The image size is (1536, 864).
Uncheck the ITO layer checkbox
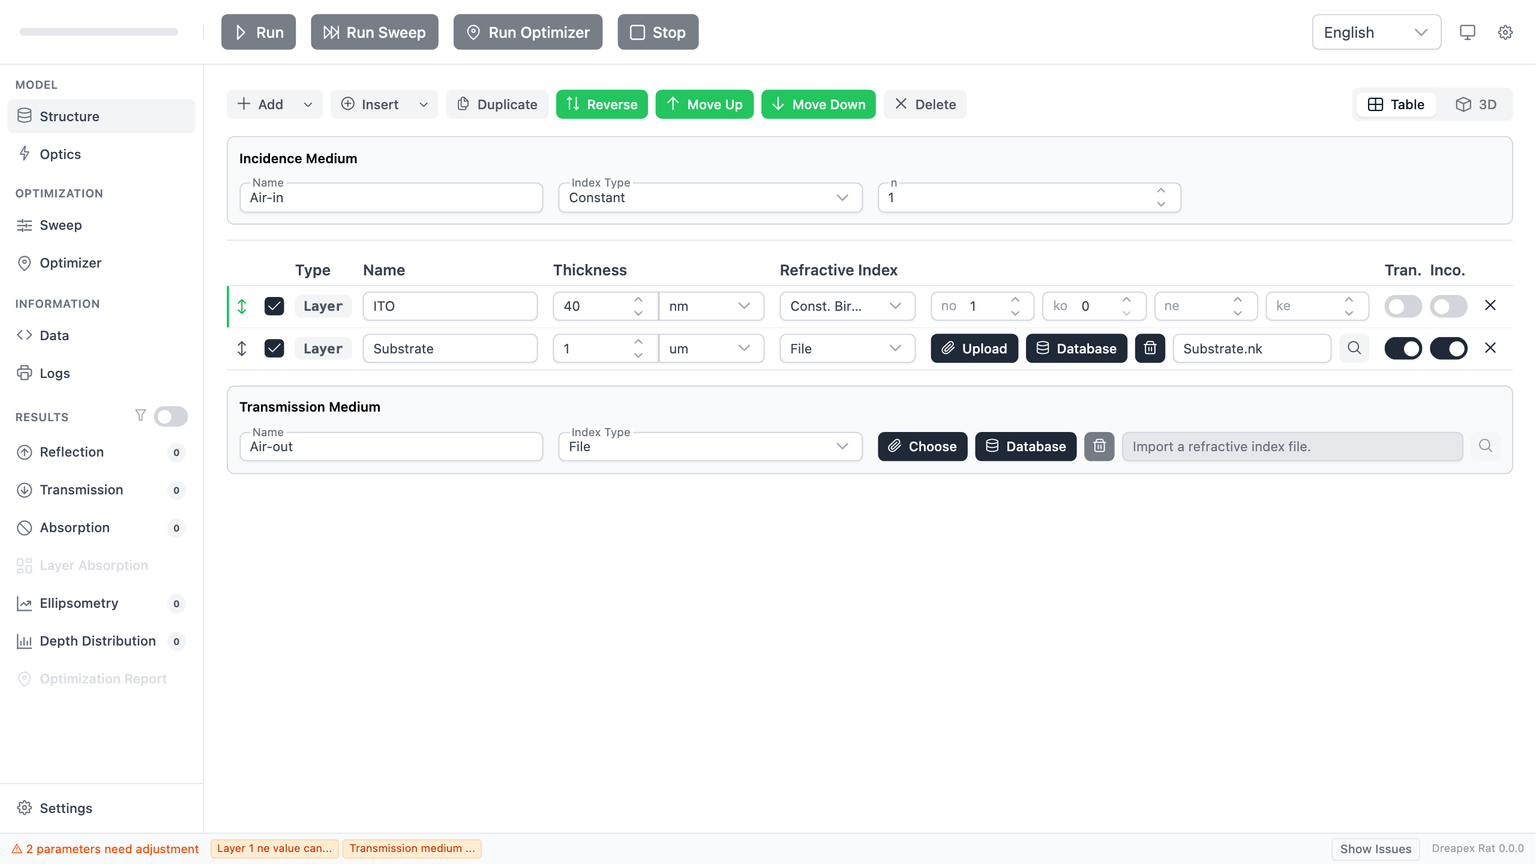click(274, 306)
